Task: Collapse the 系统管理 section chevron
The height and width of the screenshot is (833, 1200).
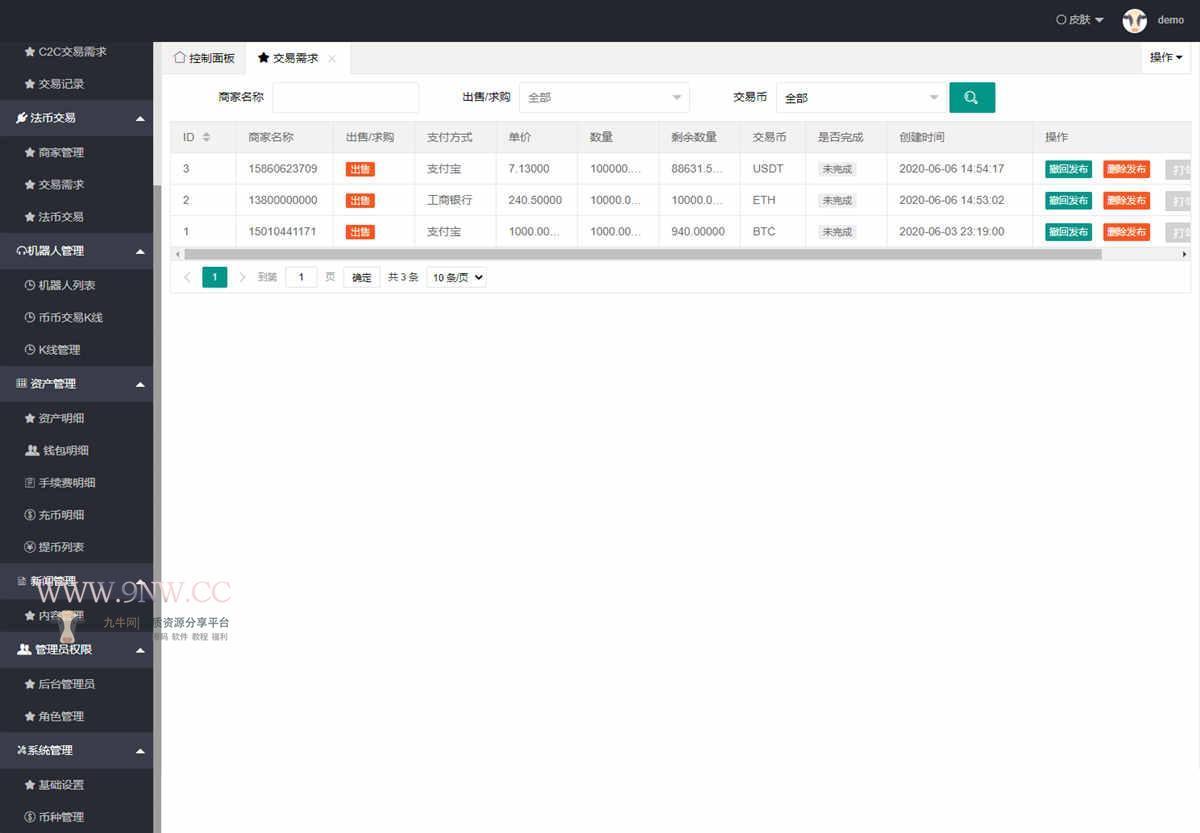Action: tap(141, 750)
